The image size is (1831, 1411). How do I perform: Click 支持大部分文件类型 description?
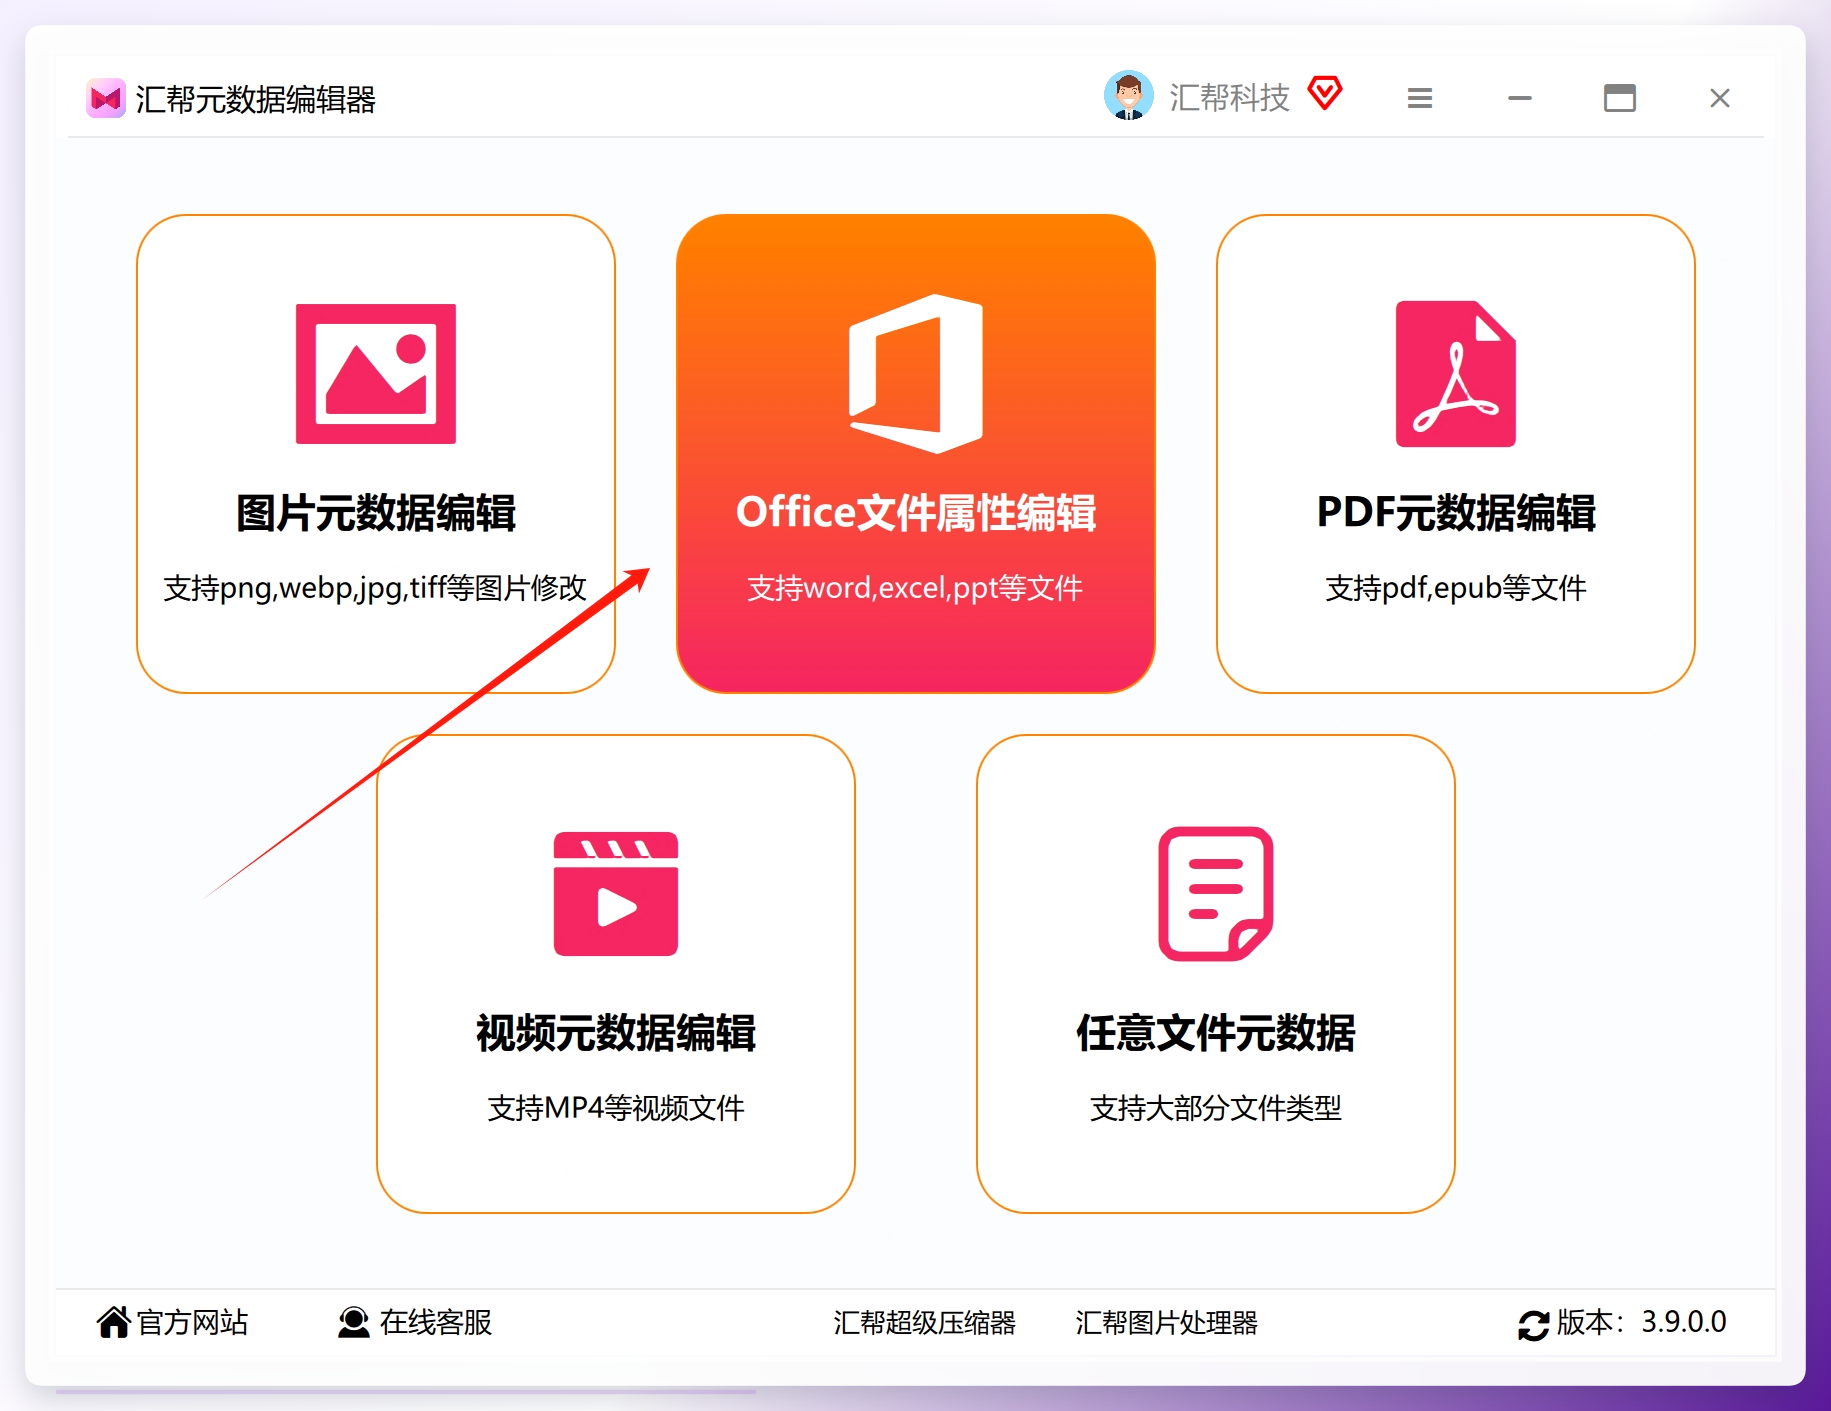click(x=1216, y=1108)
